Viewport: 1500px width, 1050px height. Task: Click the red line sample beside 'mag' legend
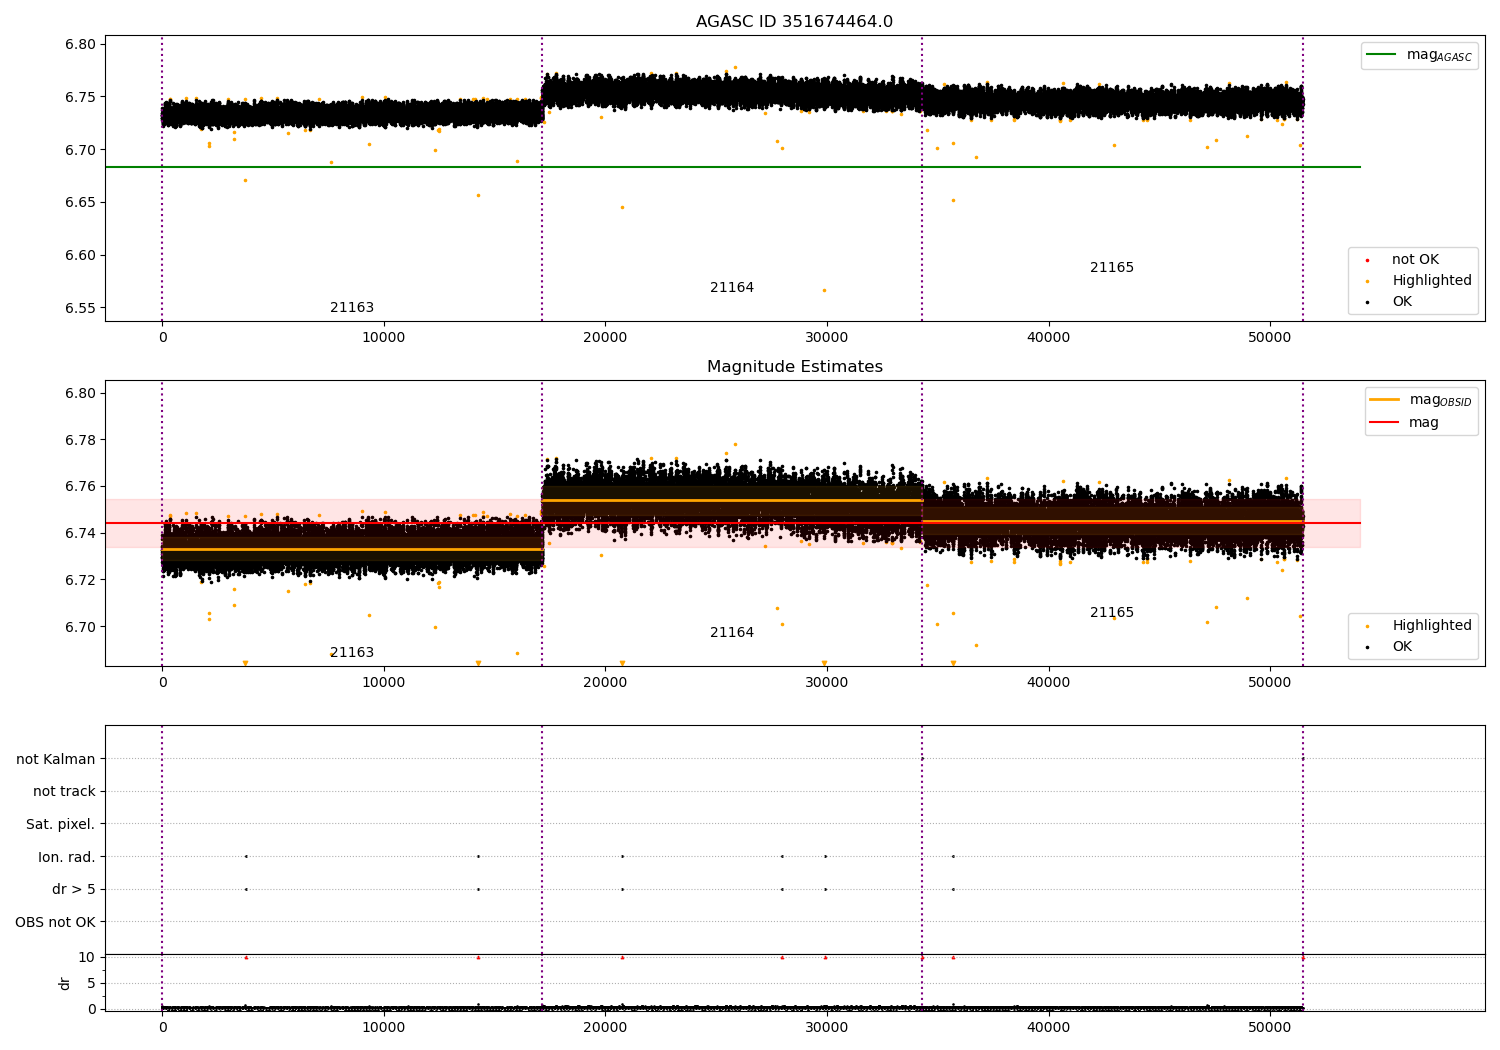click(x=1384, y=423)
